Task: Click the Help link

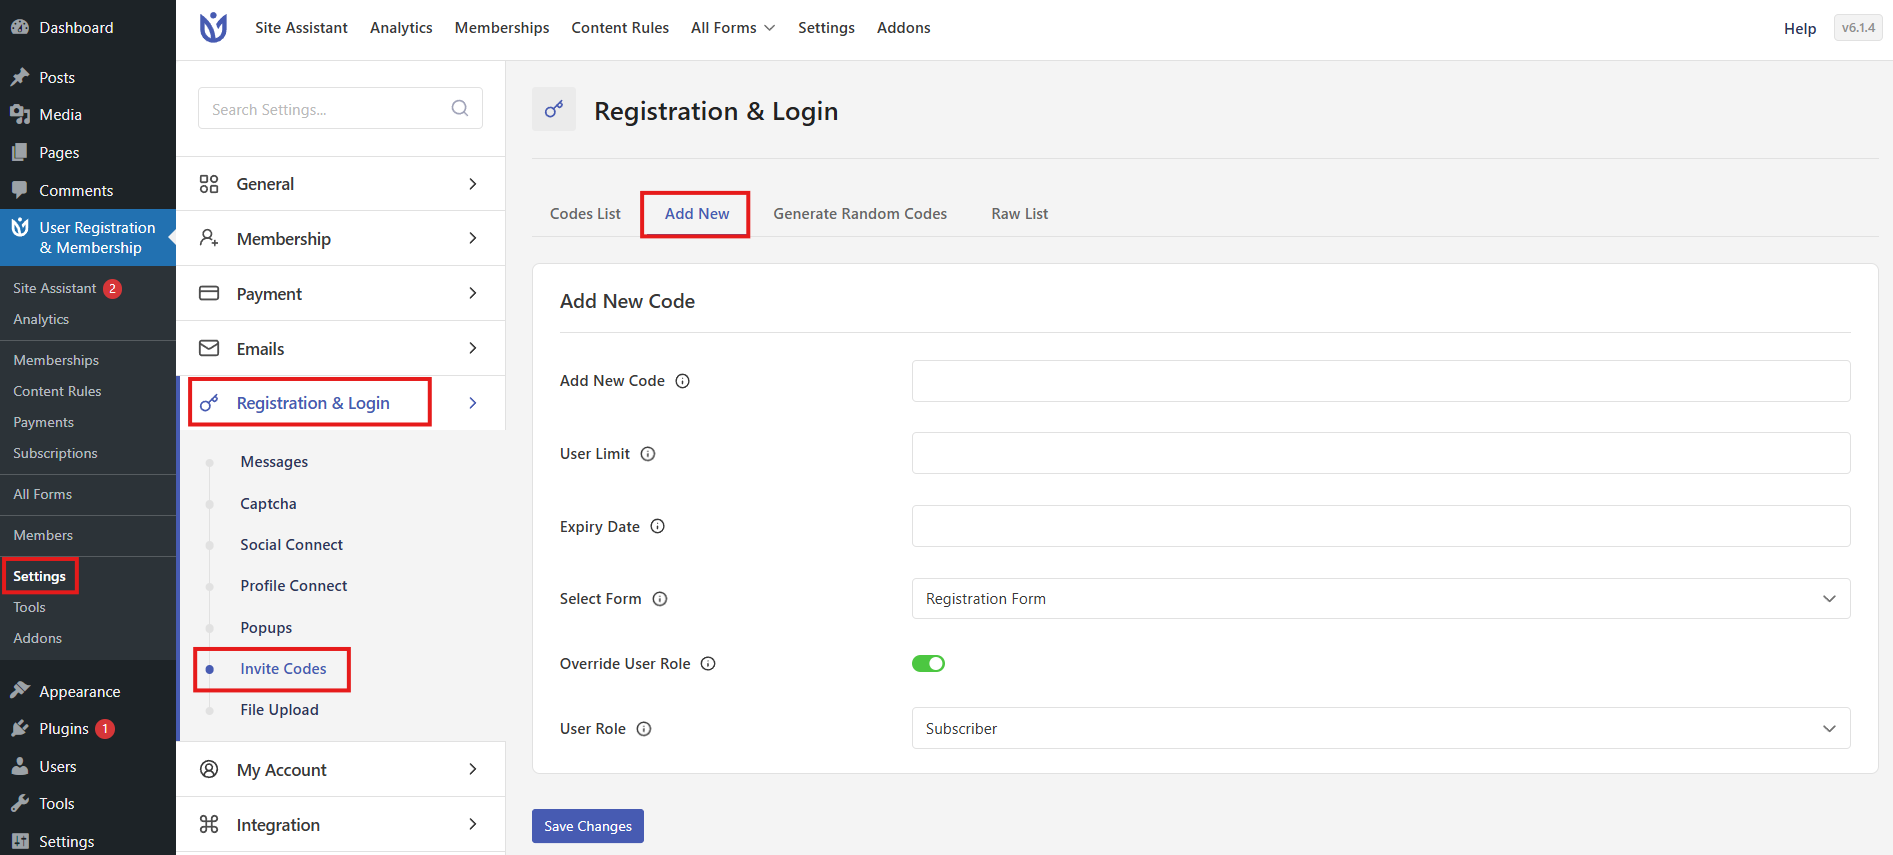Action: point(1800,28)
